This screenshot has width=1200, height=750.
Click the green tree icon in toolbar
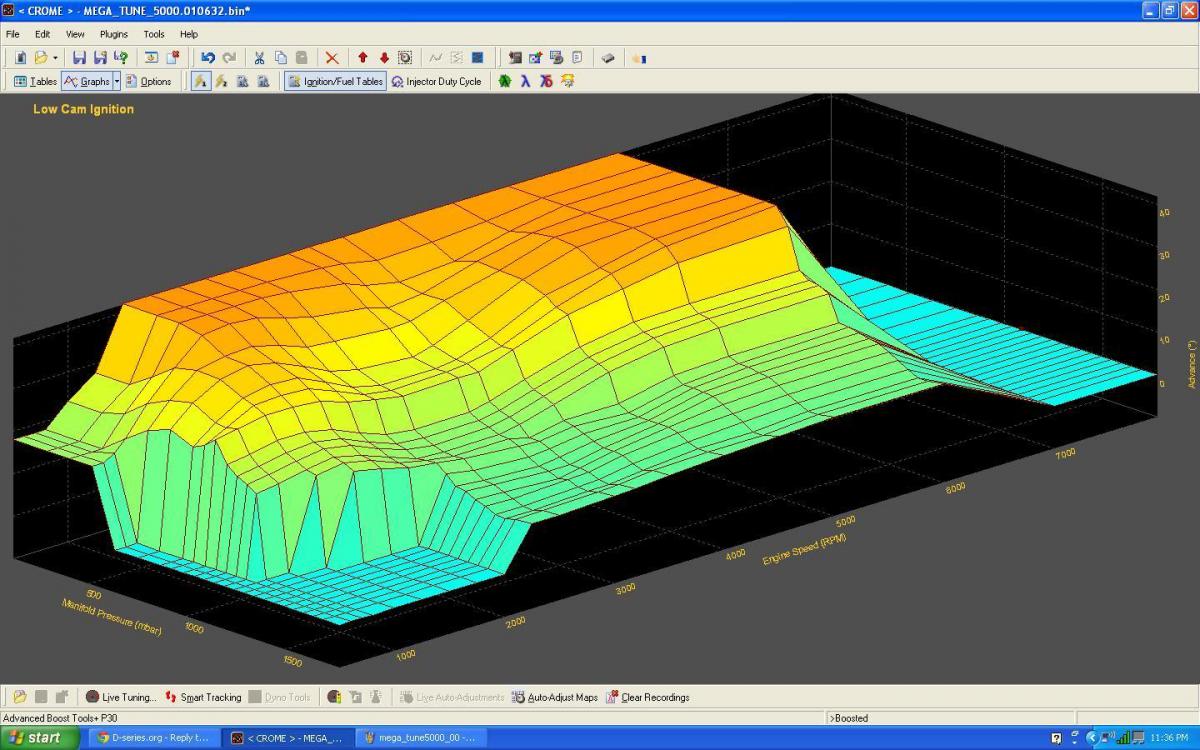coord(505,81)
